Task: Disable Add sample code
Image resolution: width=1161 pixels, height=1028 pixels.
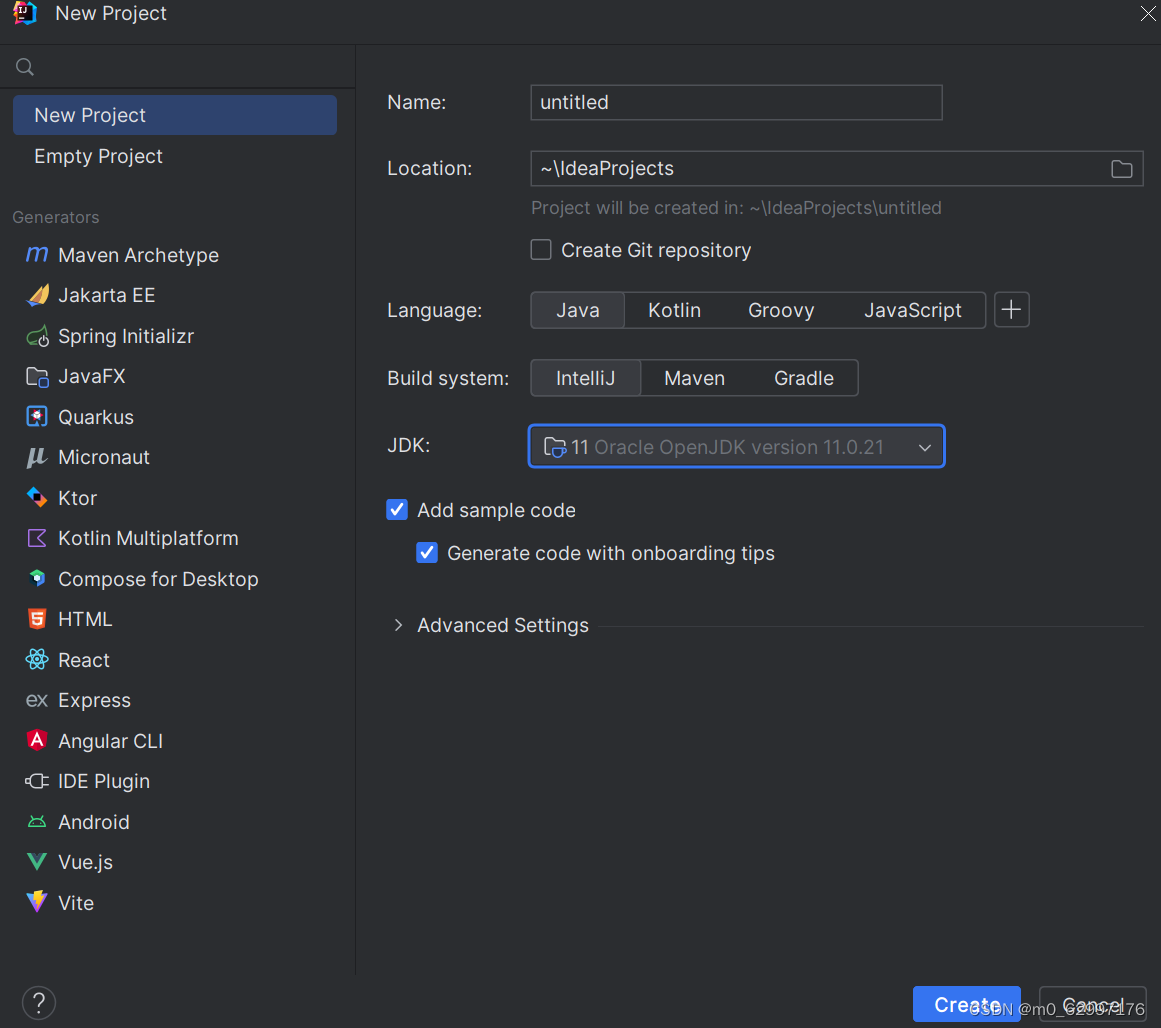Action: pyautogui.click(x=397, y=509)
